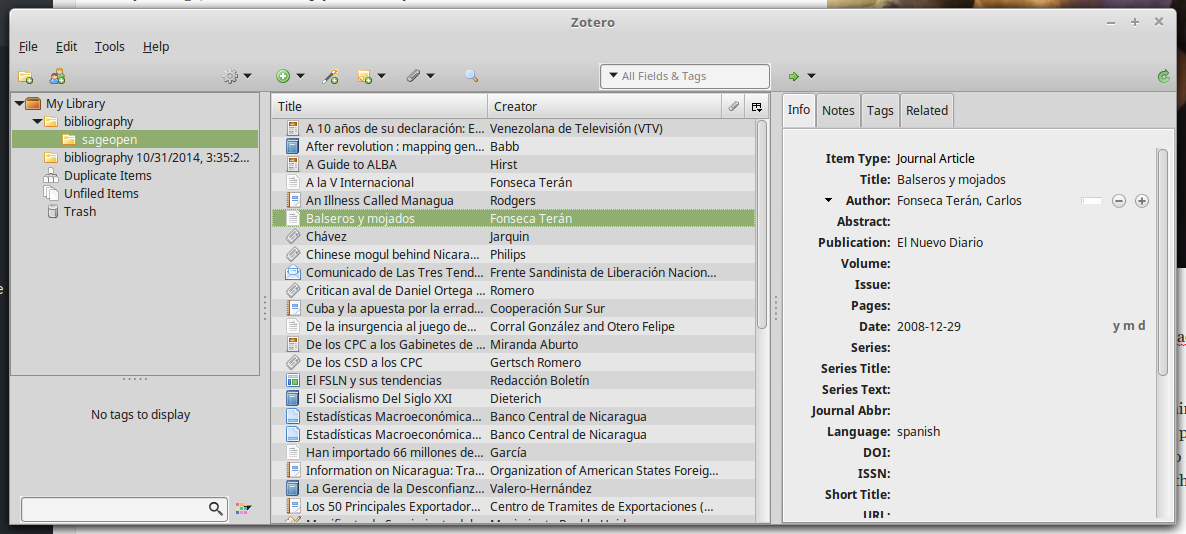Viewport: 1186px width, 534px height.
Task: Select 'Han importado 66 millones de...' item
Action: [514, 452]
